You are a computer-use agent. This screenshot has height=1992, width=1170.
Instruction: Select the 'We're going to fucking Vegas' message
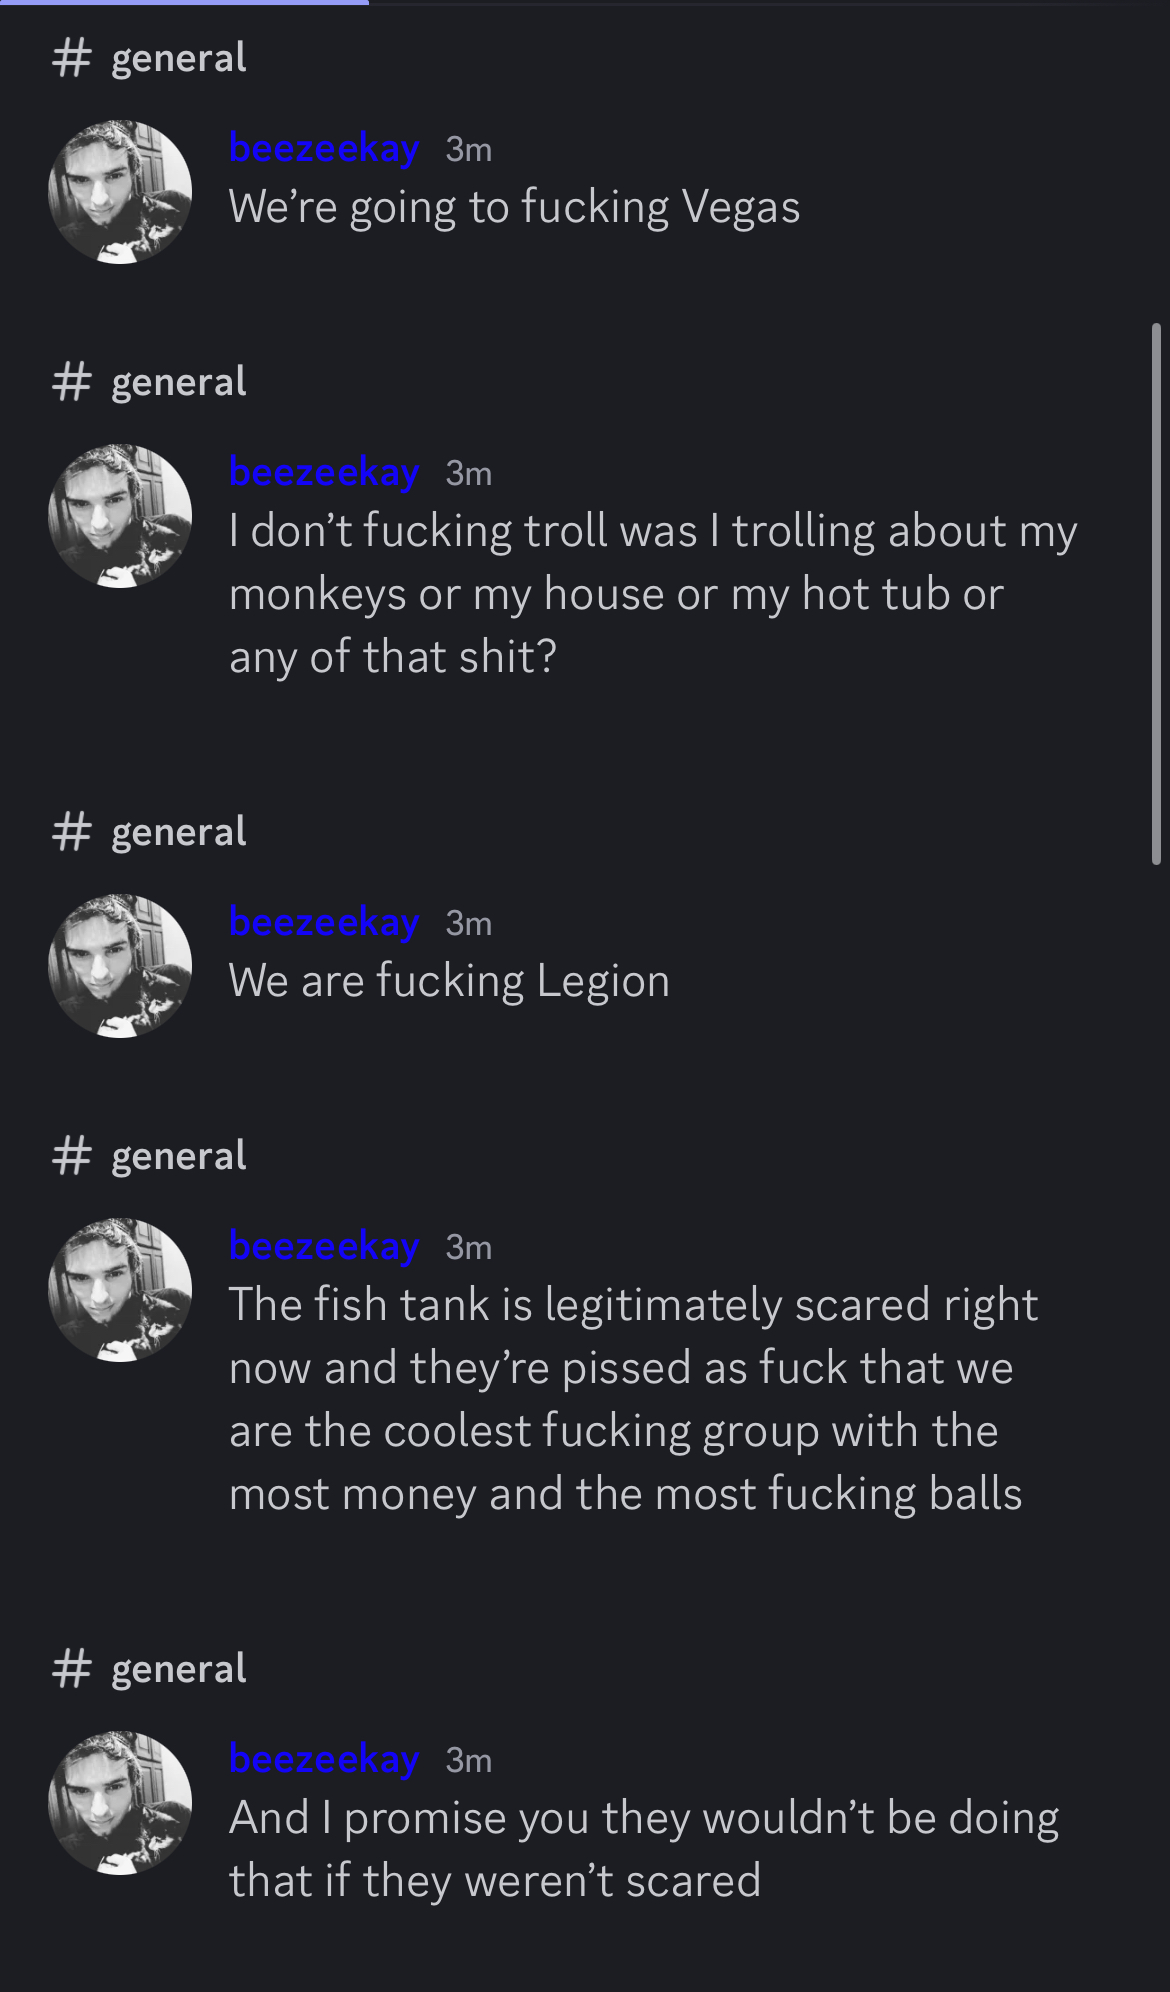(514, 208)
